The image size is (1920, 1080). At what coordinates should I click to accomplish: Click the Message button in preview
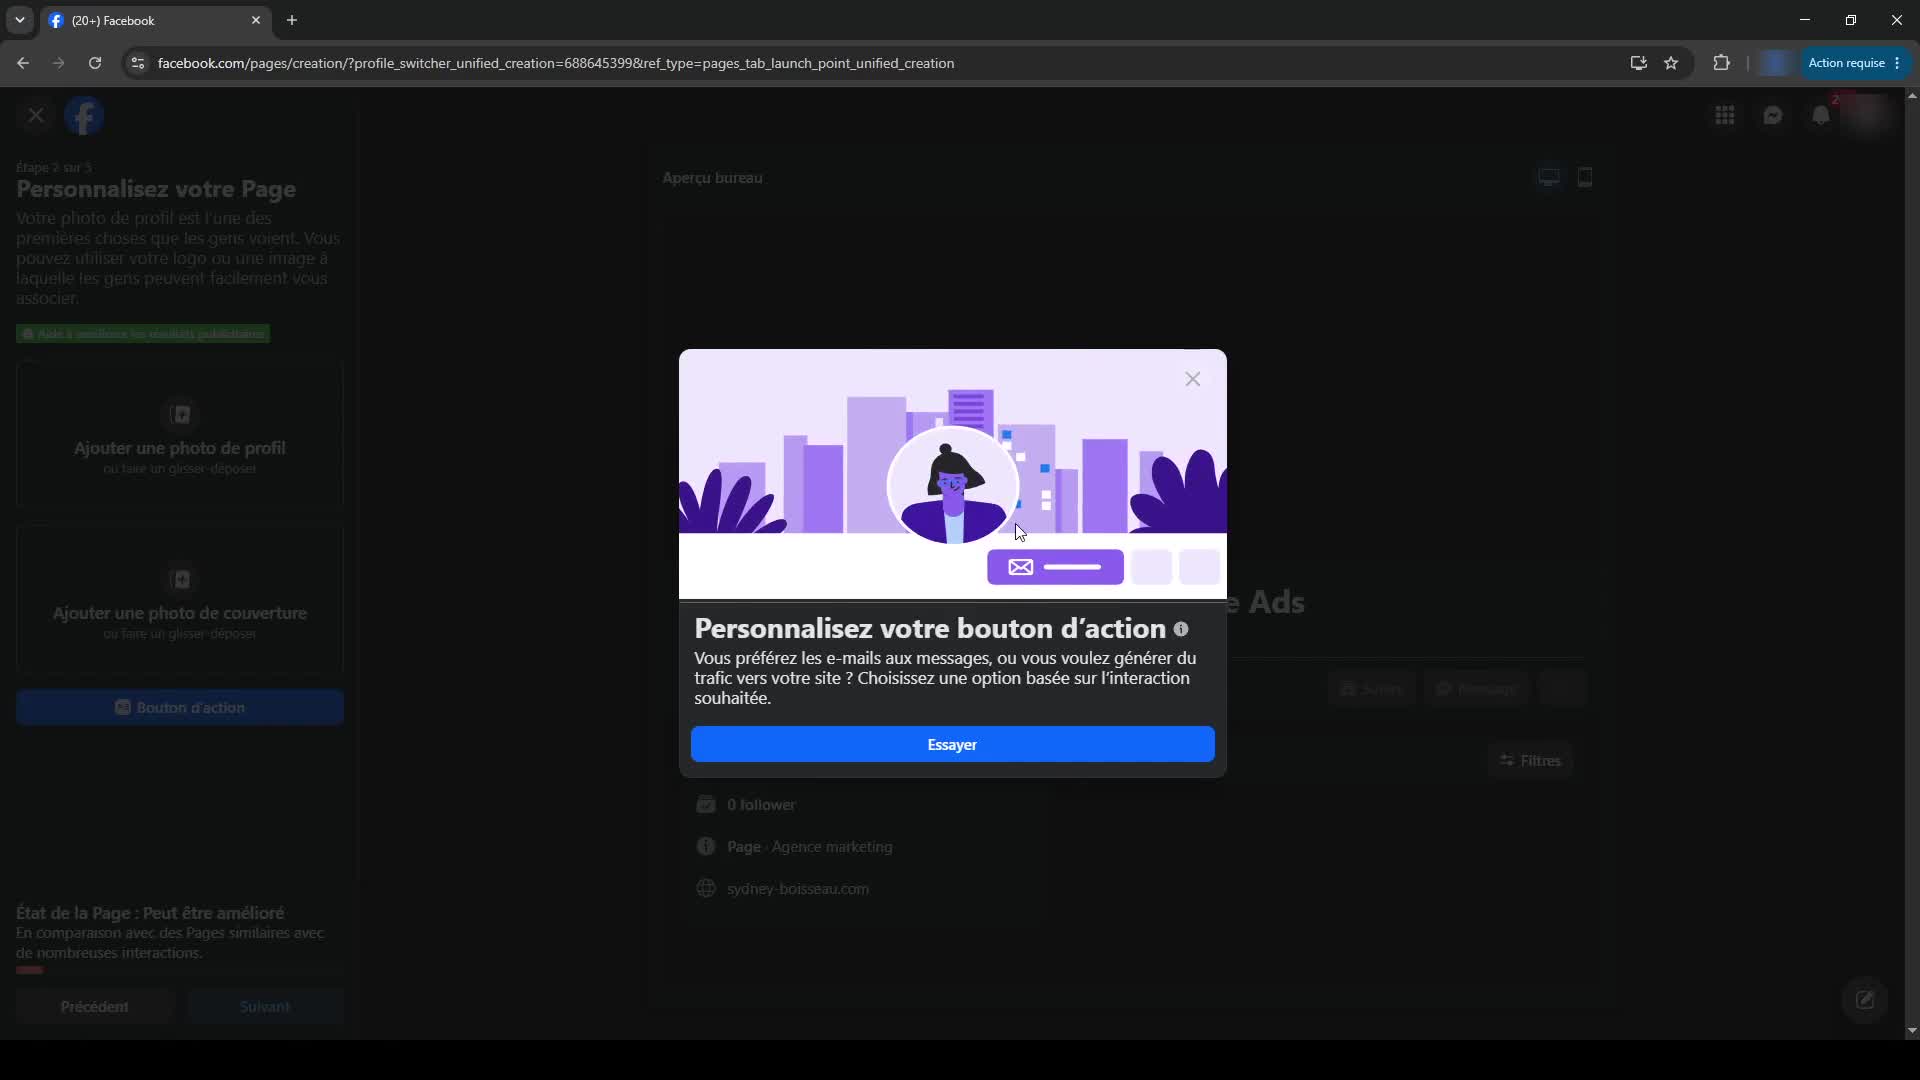click(x=1477, y=688)
